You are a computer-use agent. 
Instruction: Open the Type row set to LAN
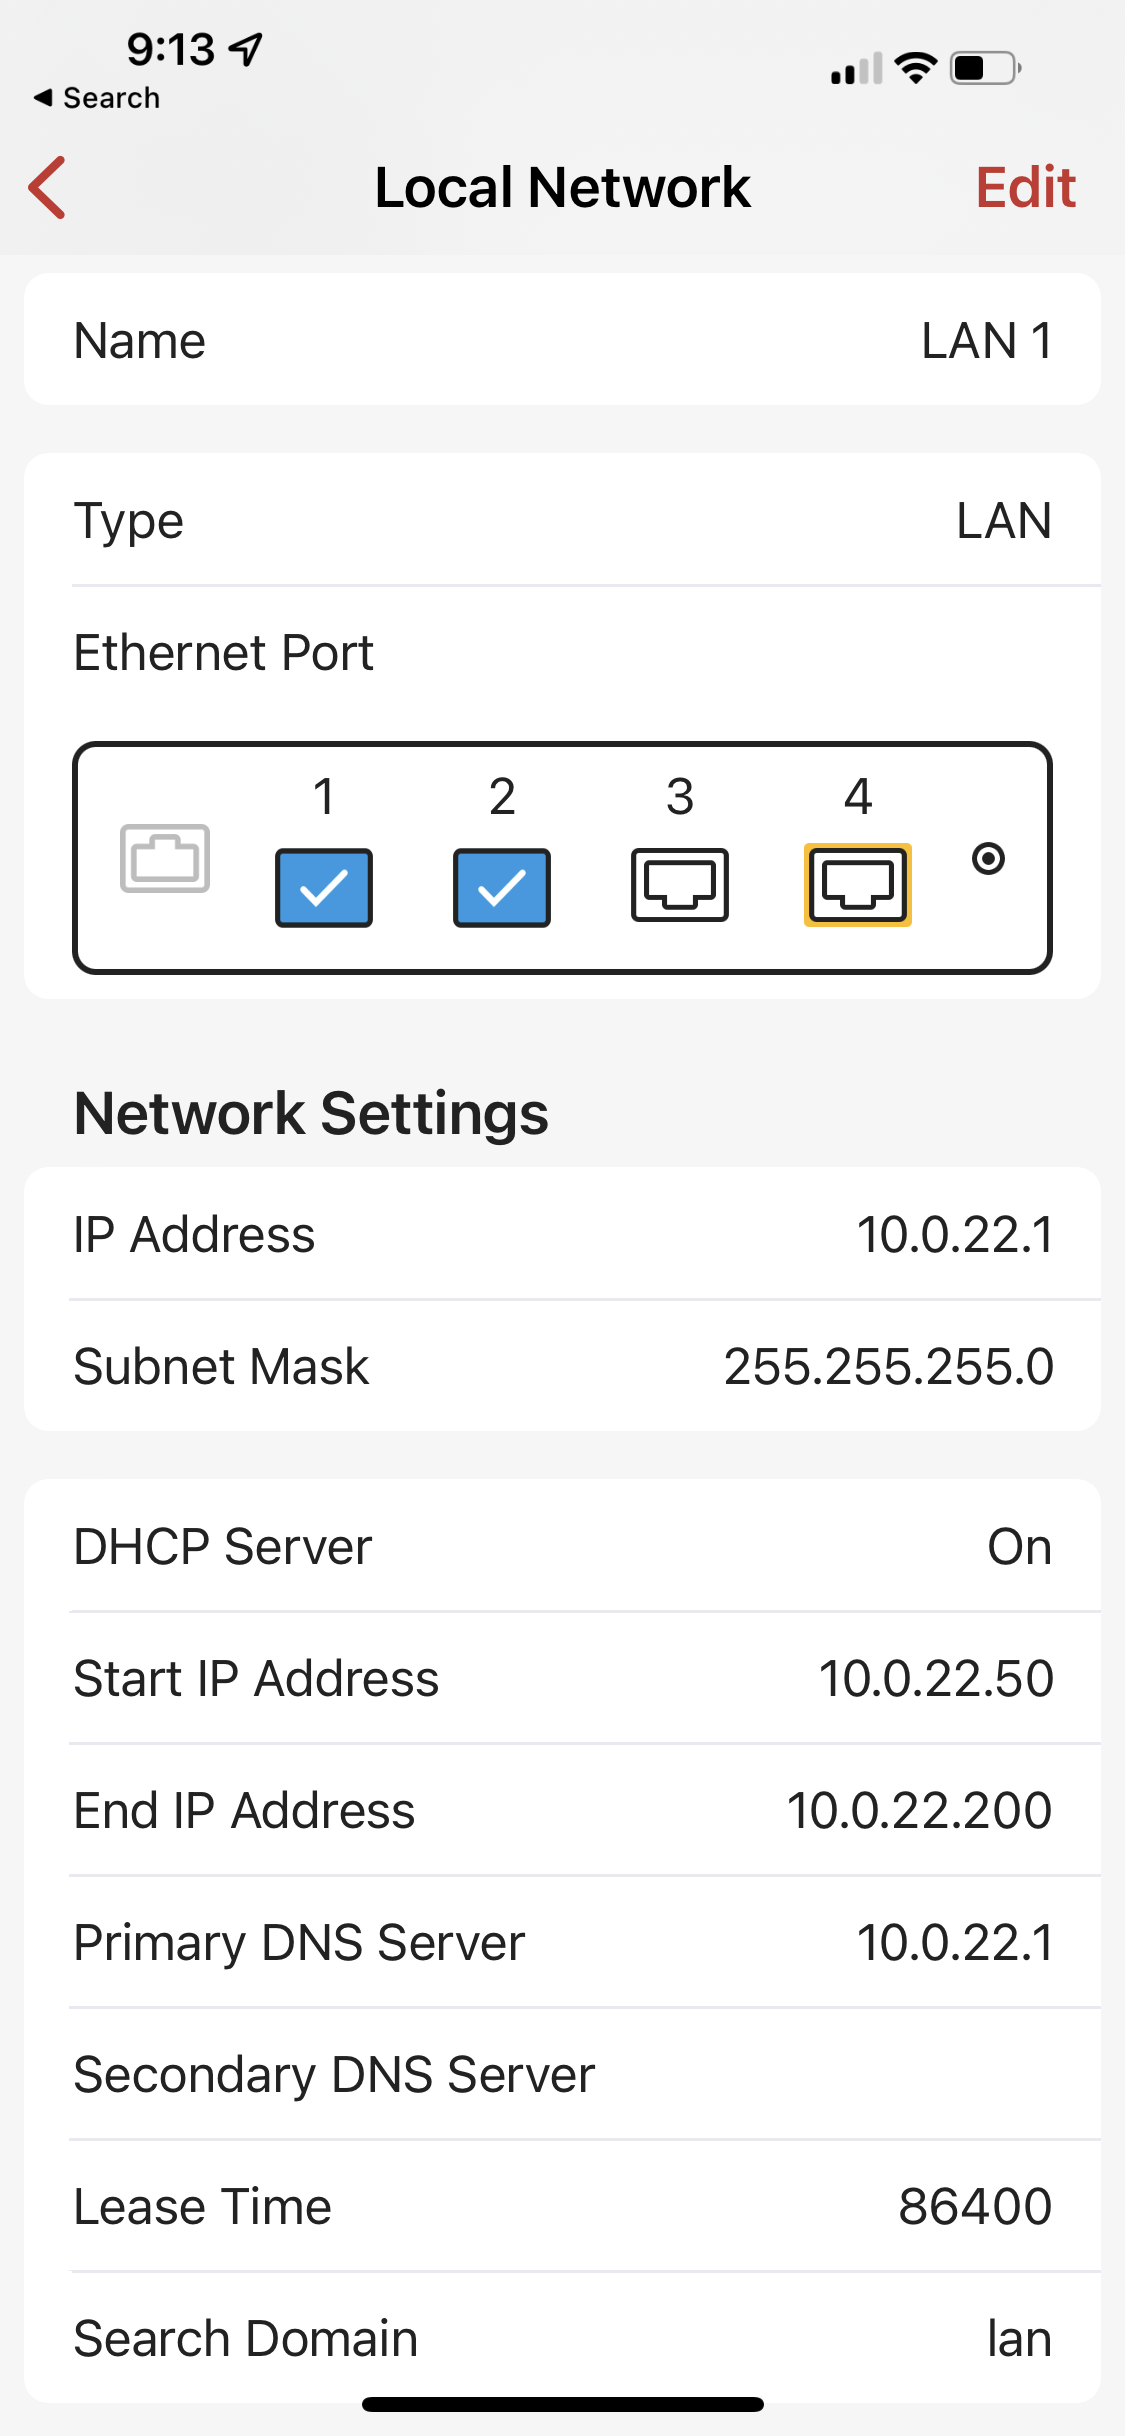(562, 520)
